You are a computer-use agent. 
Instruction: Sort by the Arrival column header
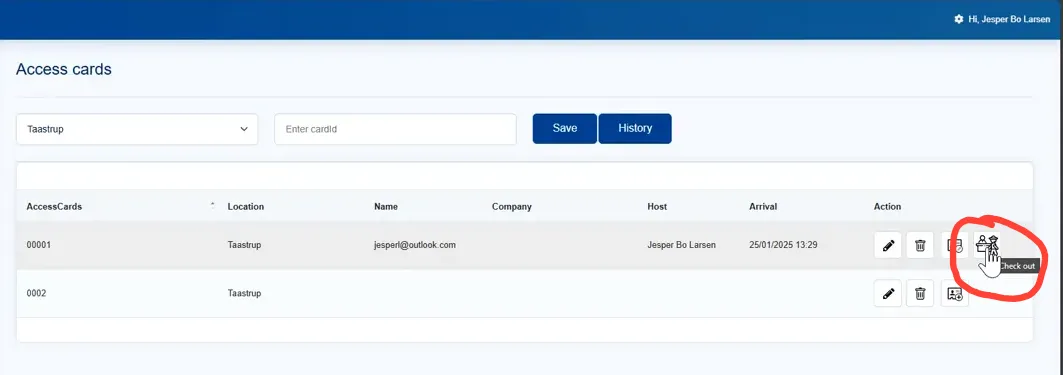coord(763,207)
